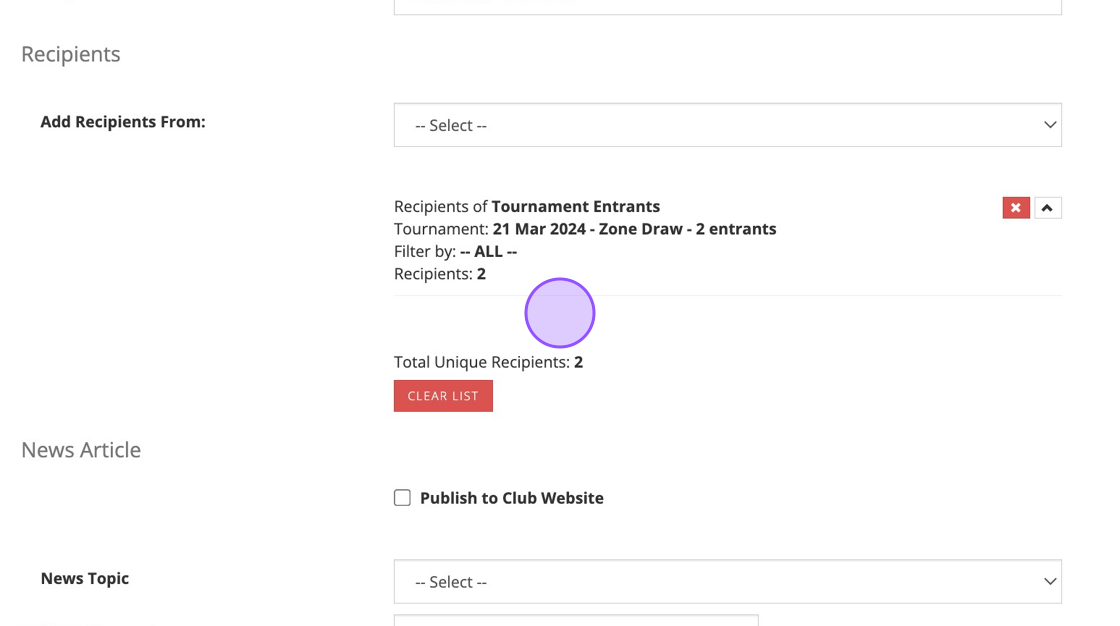Click the Publish to Club Website label

click(x=511, y=498)
